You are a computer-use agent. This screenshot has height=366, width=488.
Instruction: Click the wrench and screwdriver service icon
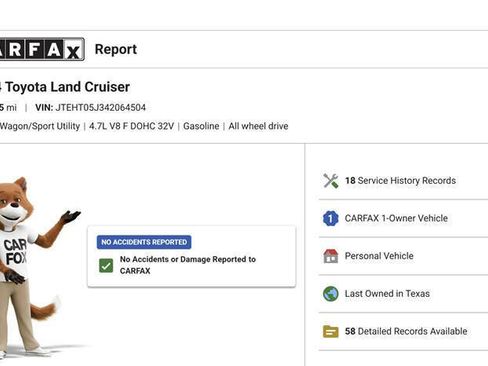pyautogui.click(x=331, y=181)
